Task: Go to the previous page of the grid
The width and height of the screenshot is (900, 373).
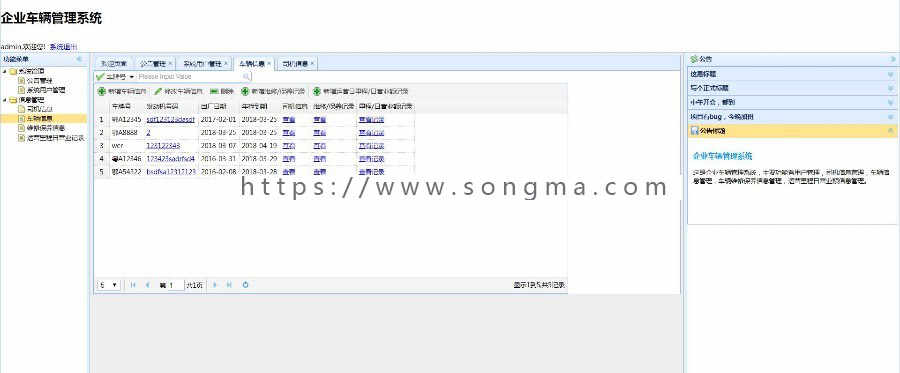Action: pyautogui.click(x=148, y=285)
